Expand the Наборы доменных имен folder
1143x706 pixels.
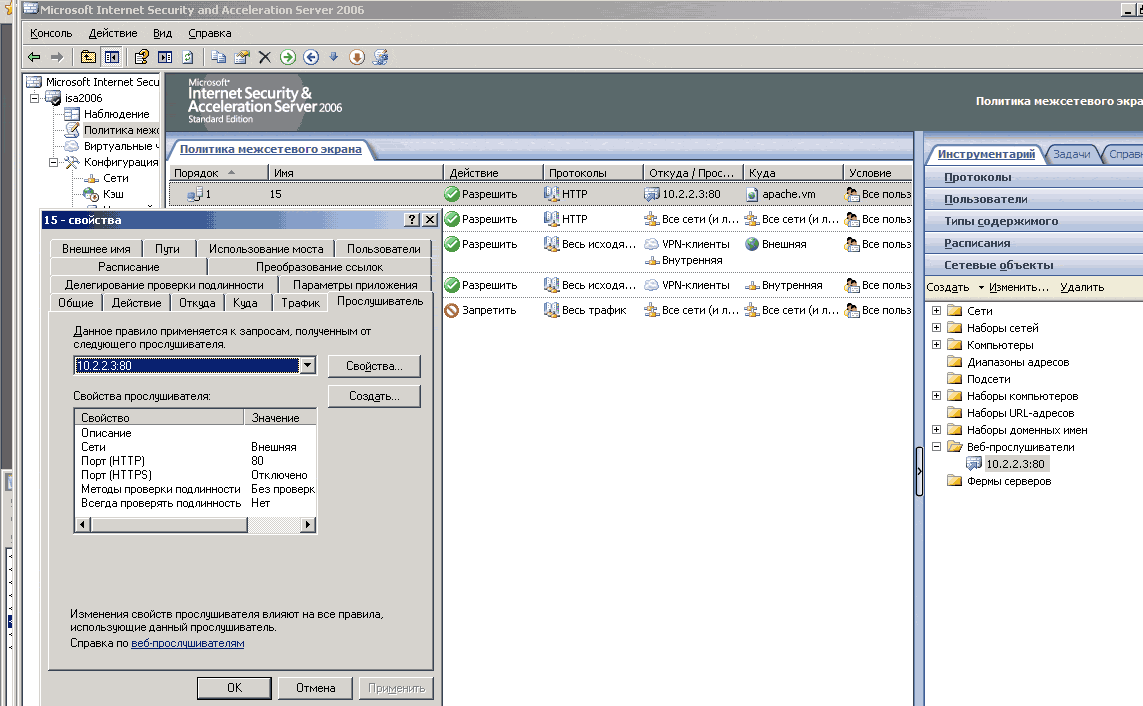(x=937, y=429)
